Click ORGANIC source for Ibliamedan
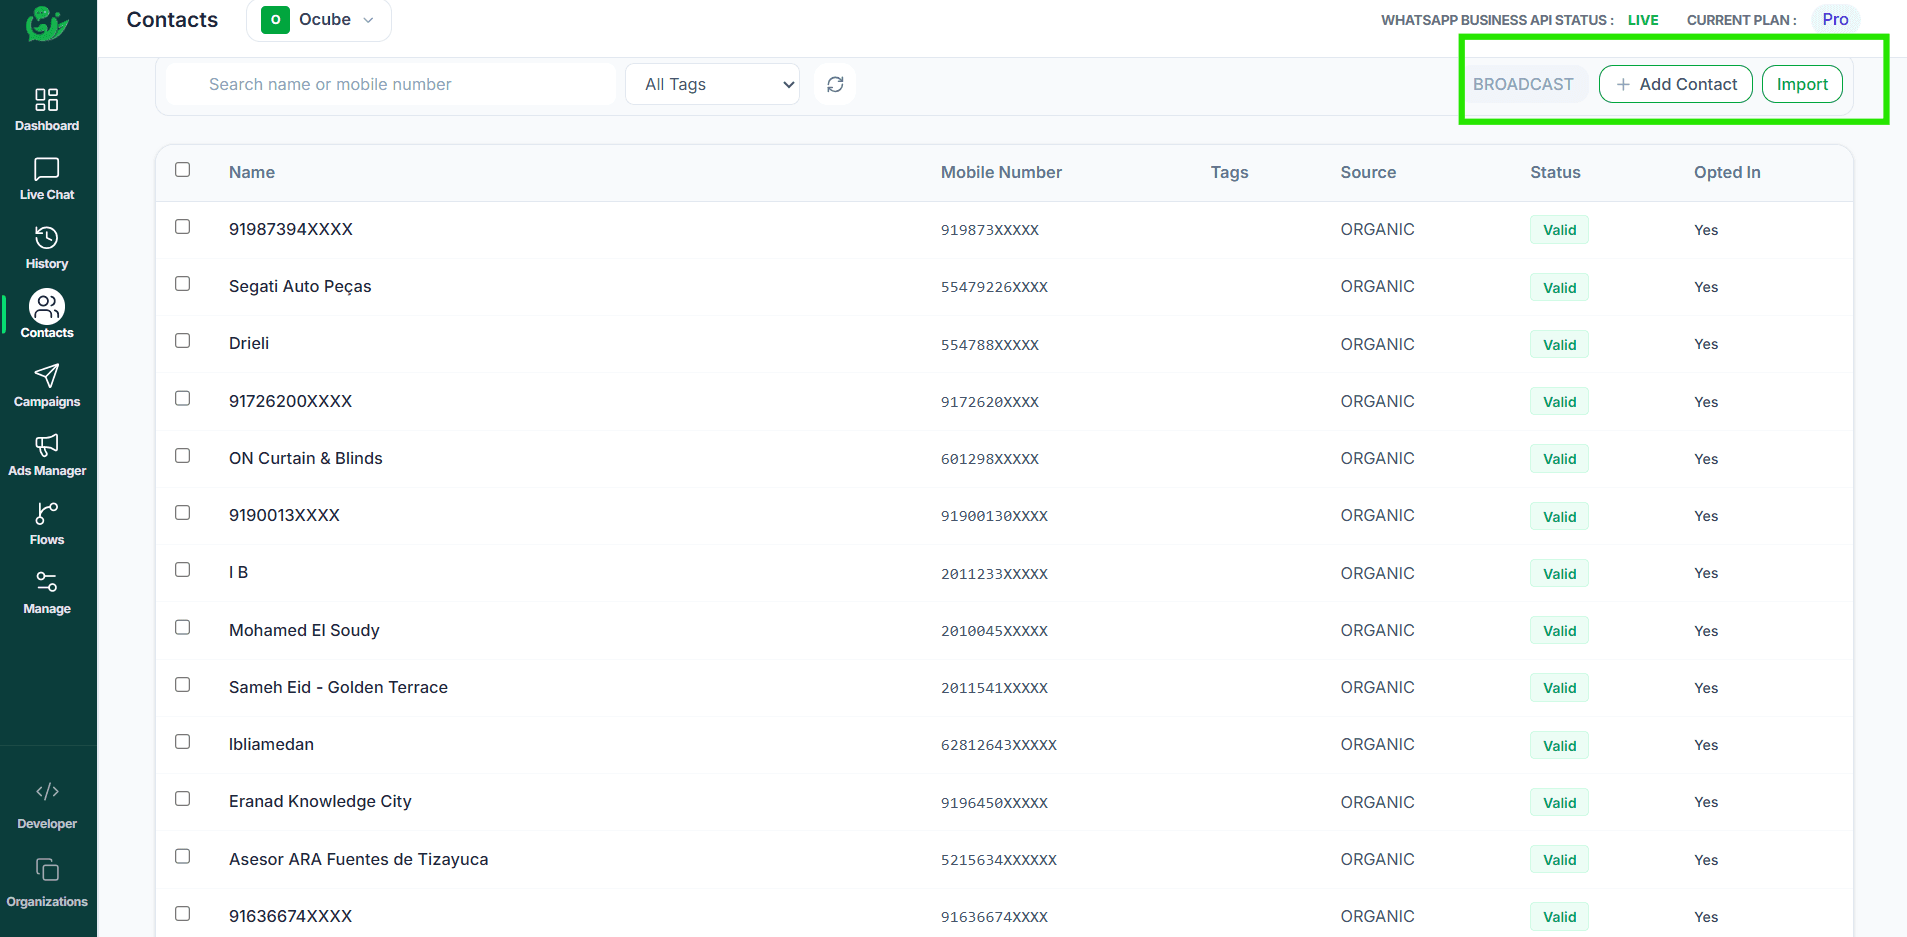Viewport: 1907px width, 937px height. click(x=1377, y=745)
